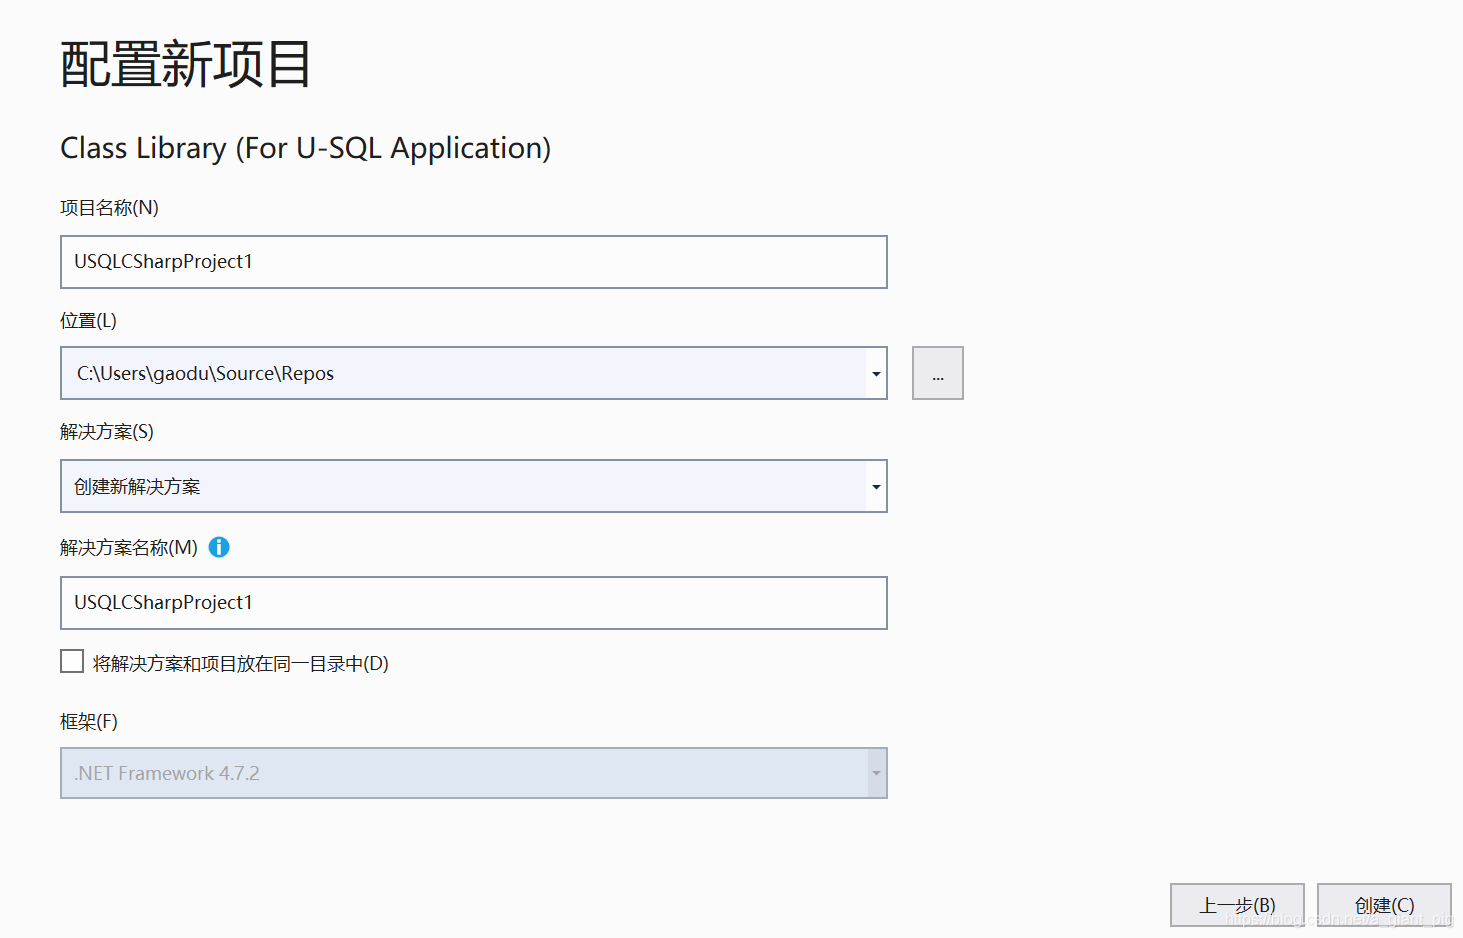1463x938 pixels.
Task: Click the 位置(L) field label
Action: pos(88,321)
